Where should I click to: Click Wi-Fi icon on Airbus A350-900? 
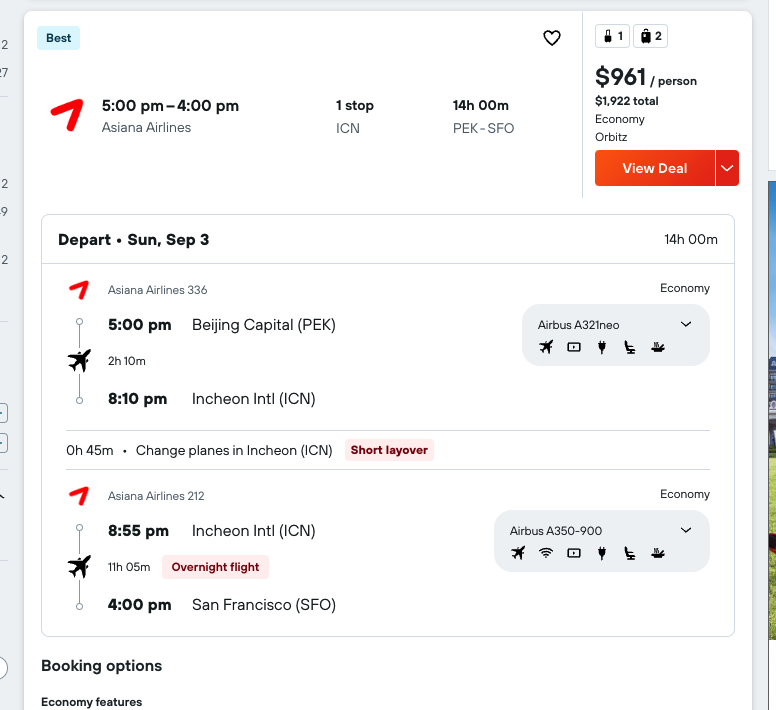[546, 553]
